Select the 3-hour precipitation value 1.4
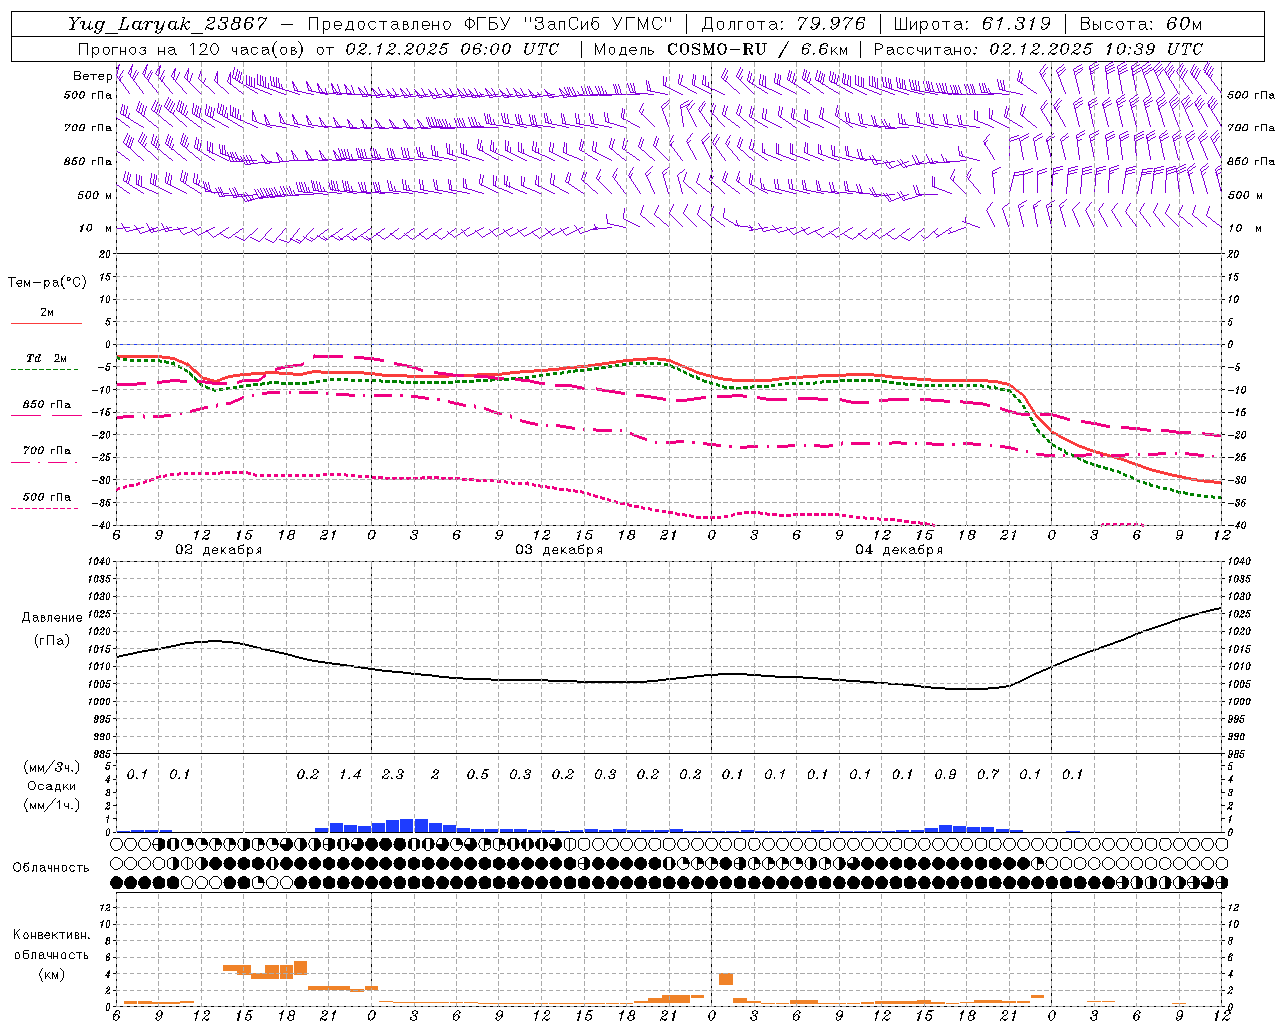Viewport: 1280px width, 1024px height. [350, 775]
